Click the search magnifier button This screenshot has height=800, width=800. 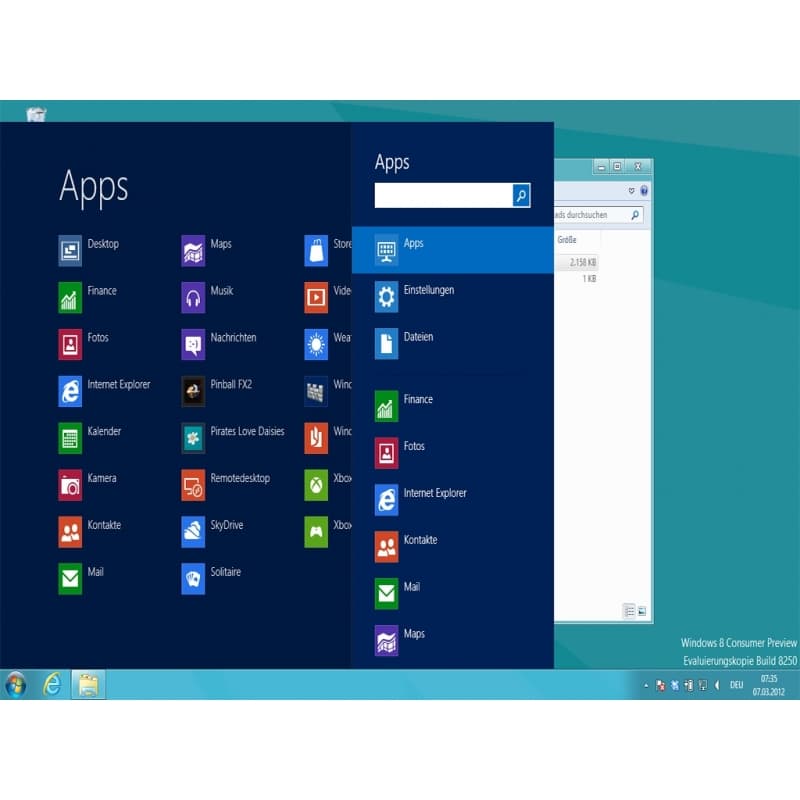521,195
